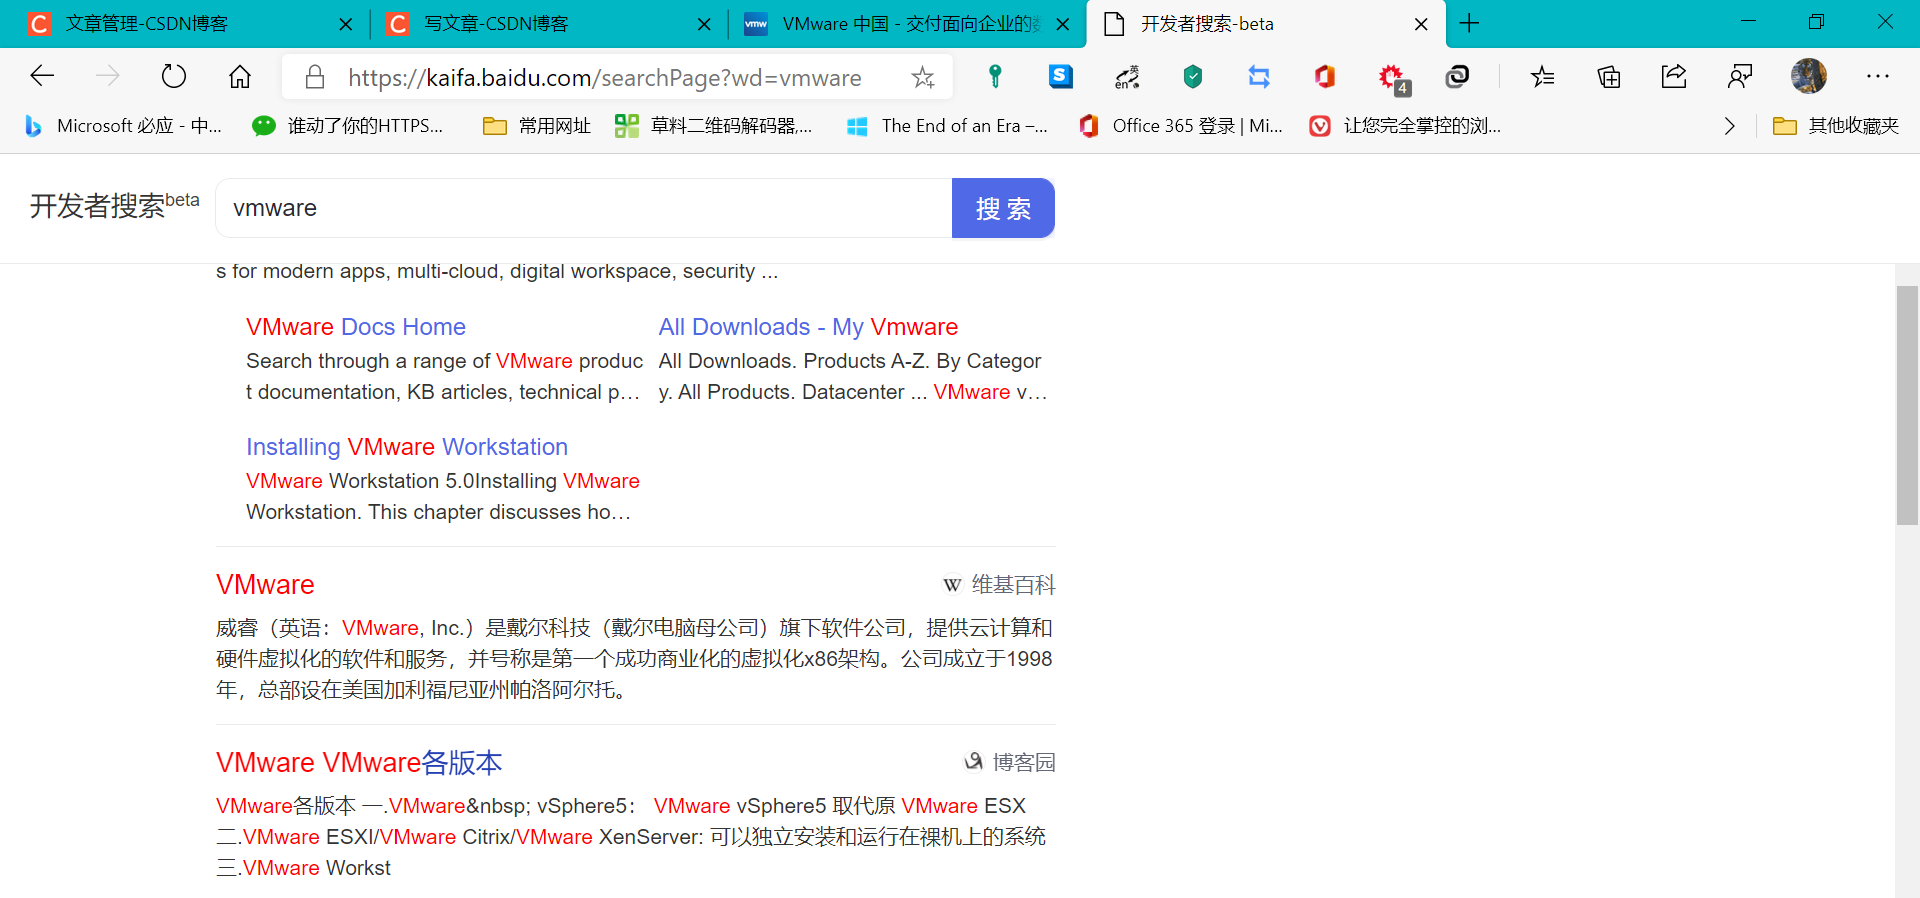Add this page to favorites star

(922, 77)
